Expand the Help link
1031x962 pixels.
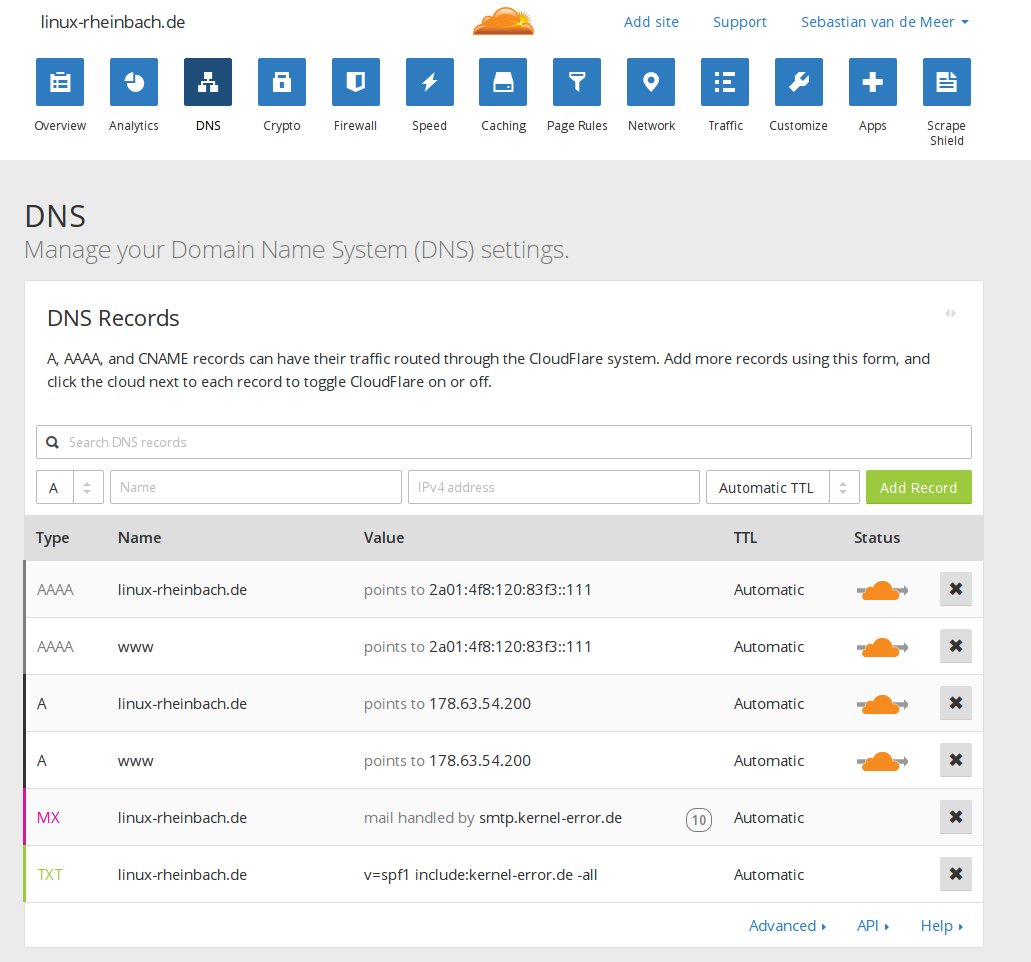[x=942, y=926]
